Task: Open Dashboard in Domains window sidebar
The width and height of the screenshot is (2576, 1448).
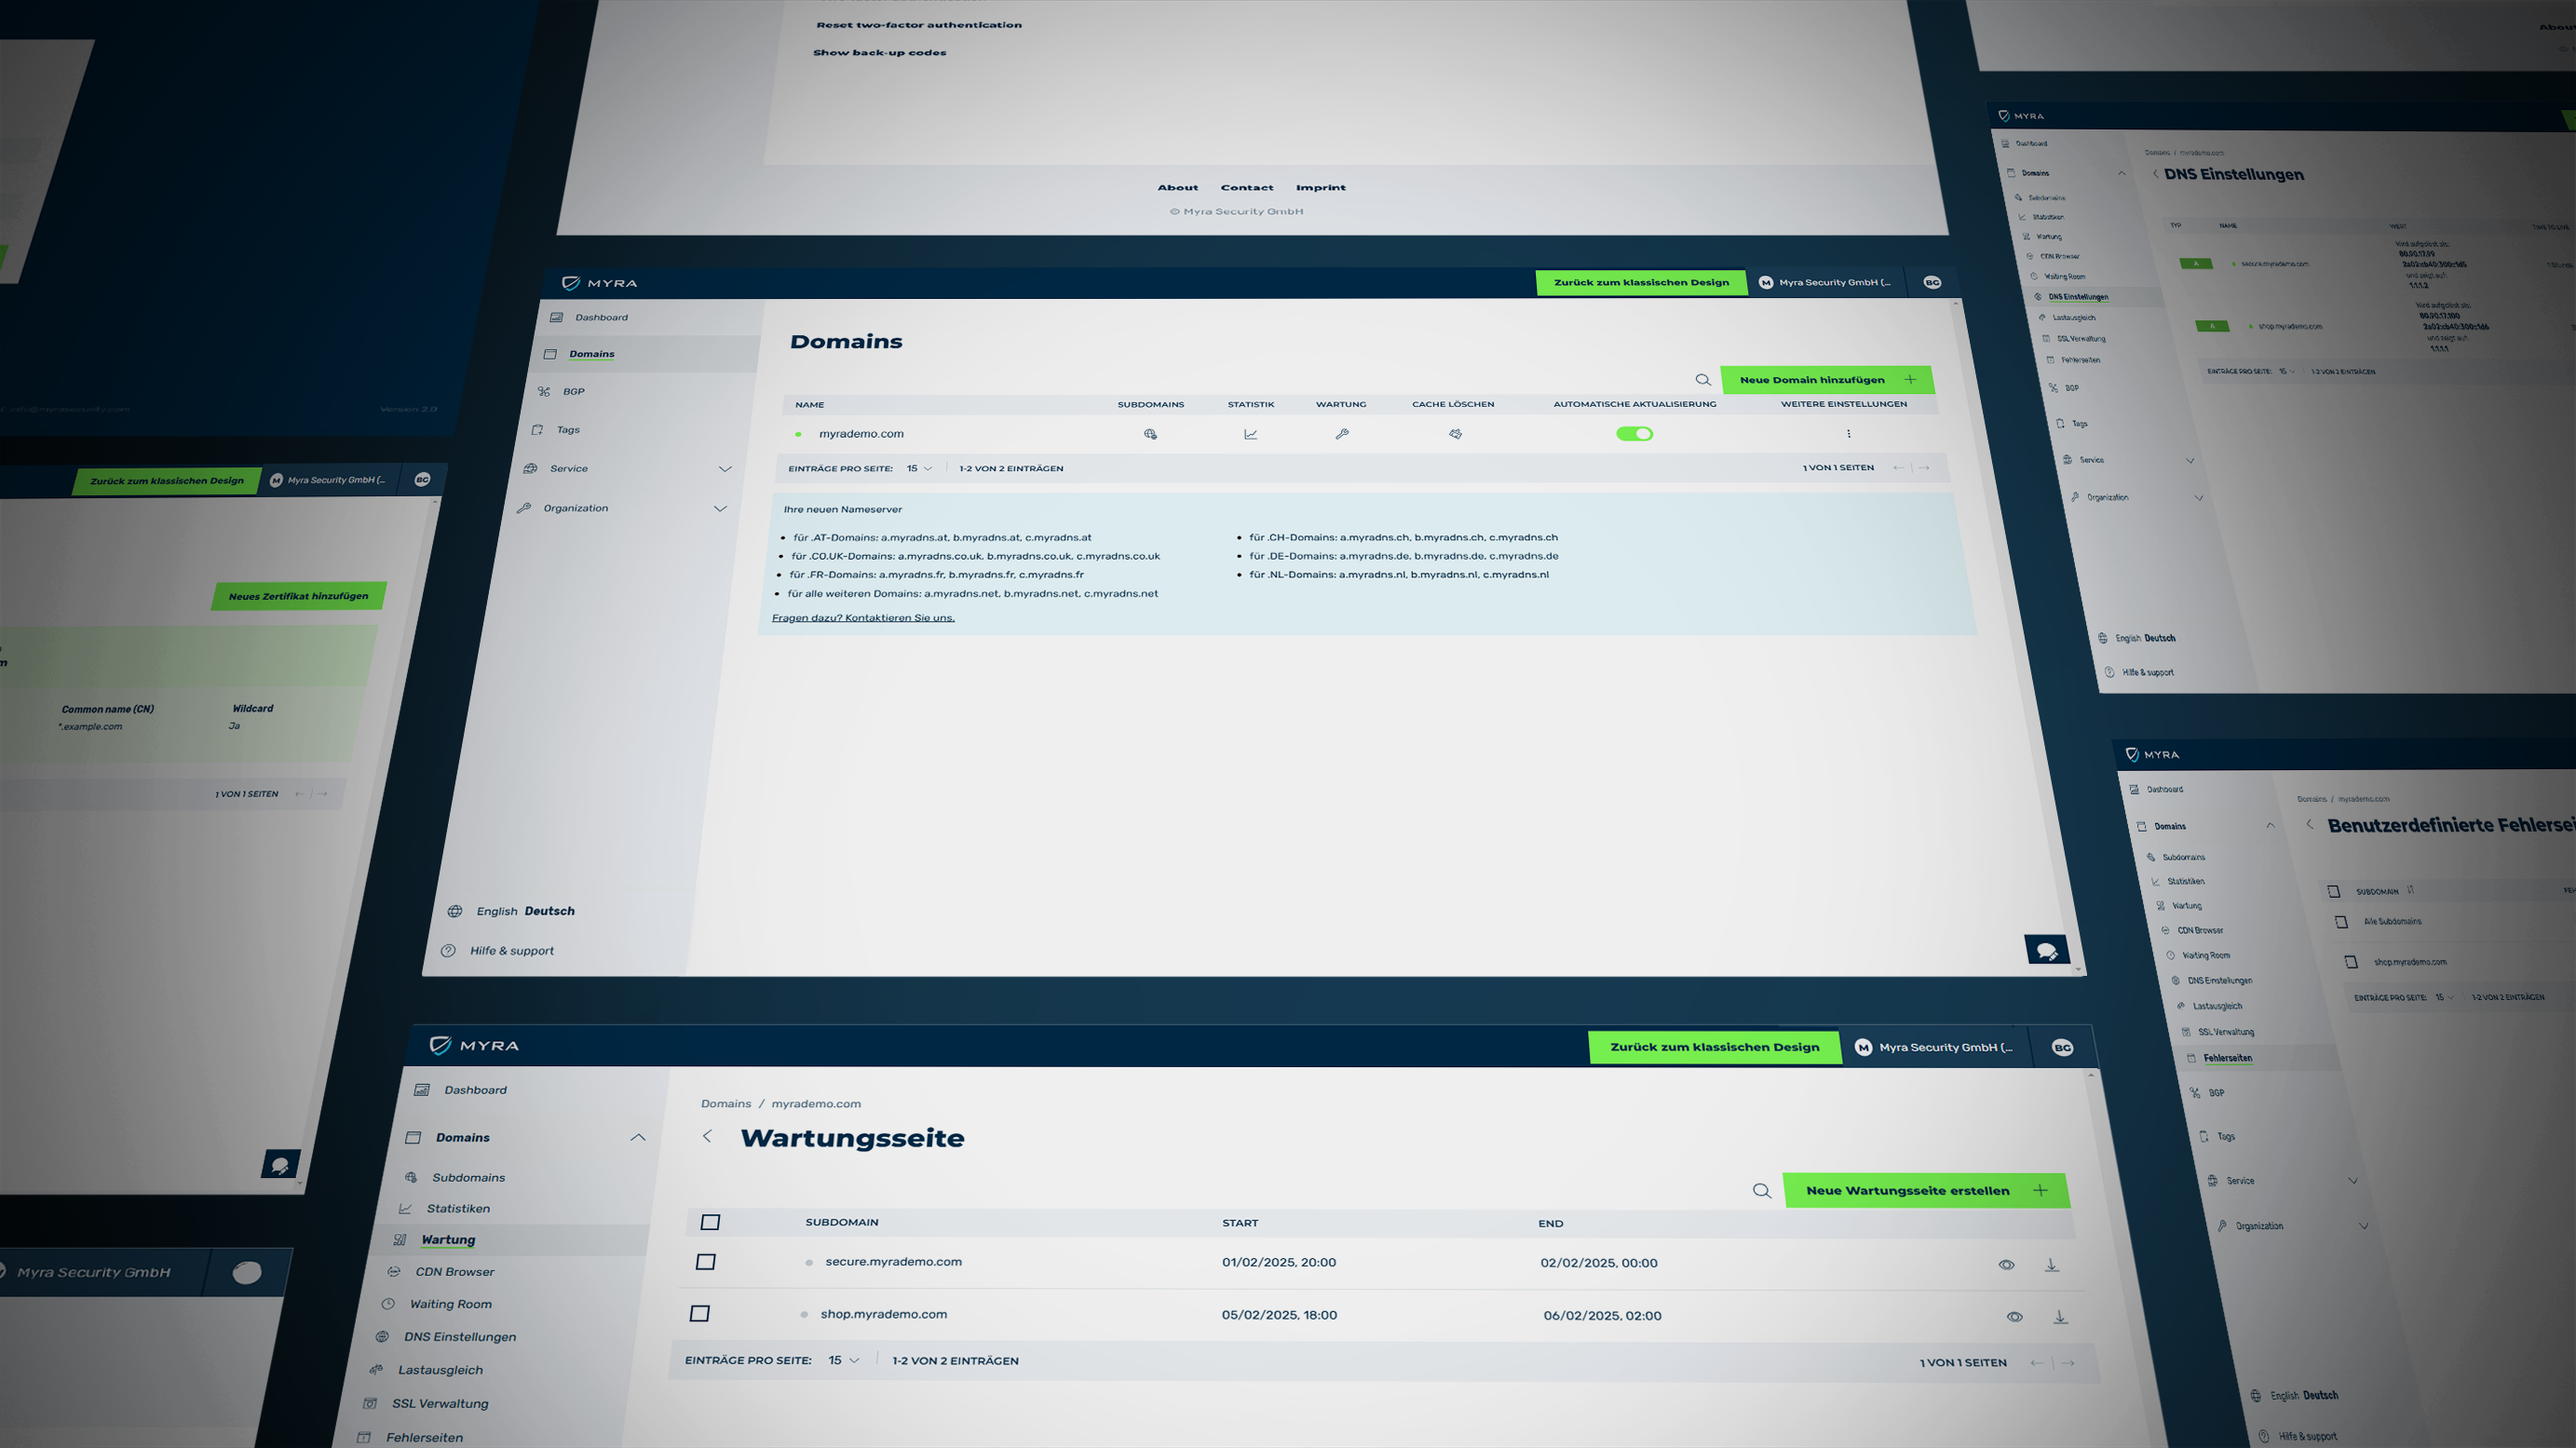Action: pos(600,317)
